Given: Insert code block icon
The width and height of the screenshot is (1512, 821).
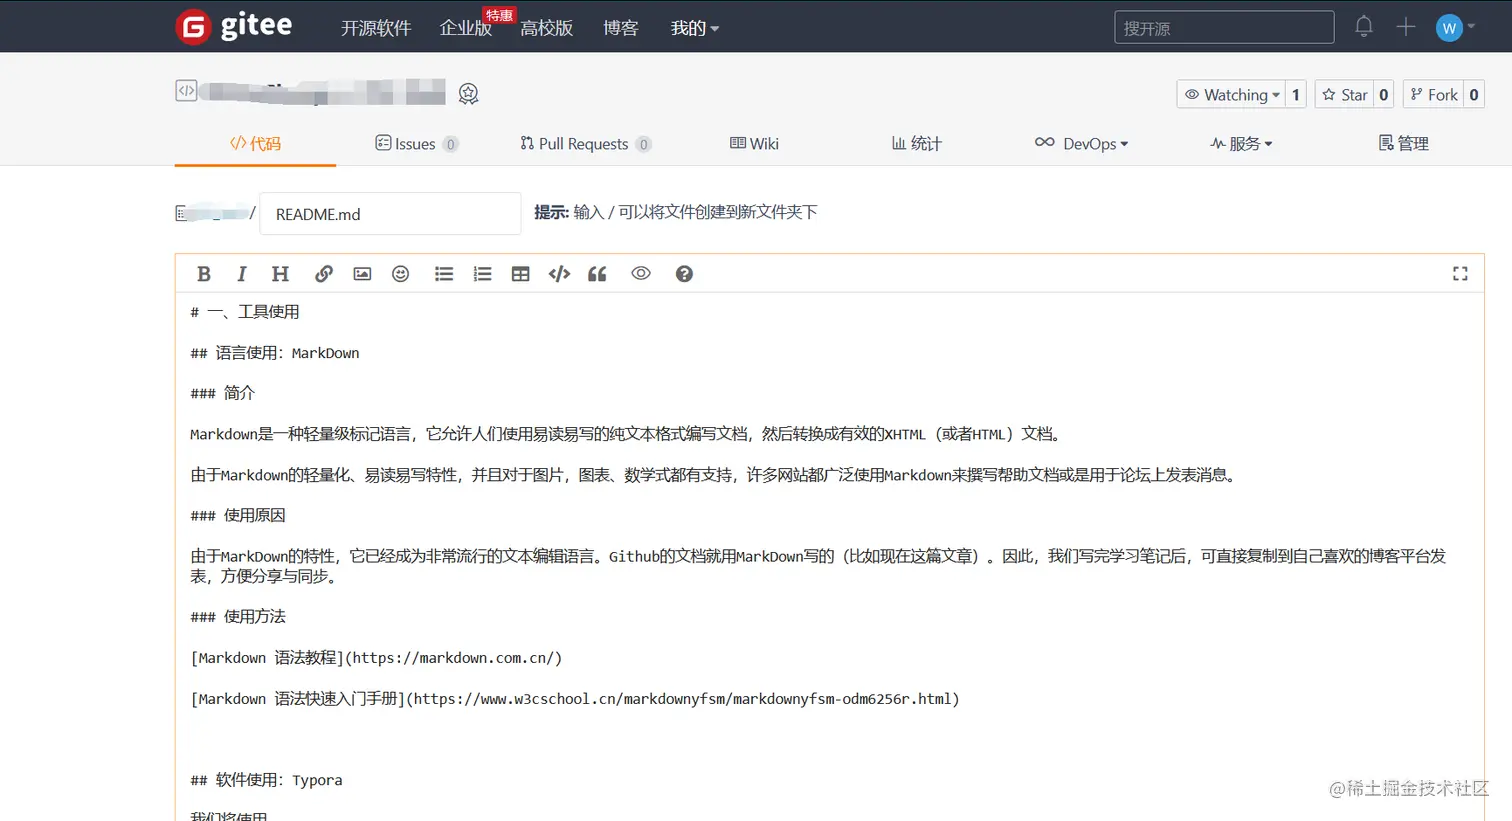Looking at the screenshot, I should [x=559, y=274].
